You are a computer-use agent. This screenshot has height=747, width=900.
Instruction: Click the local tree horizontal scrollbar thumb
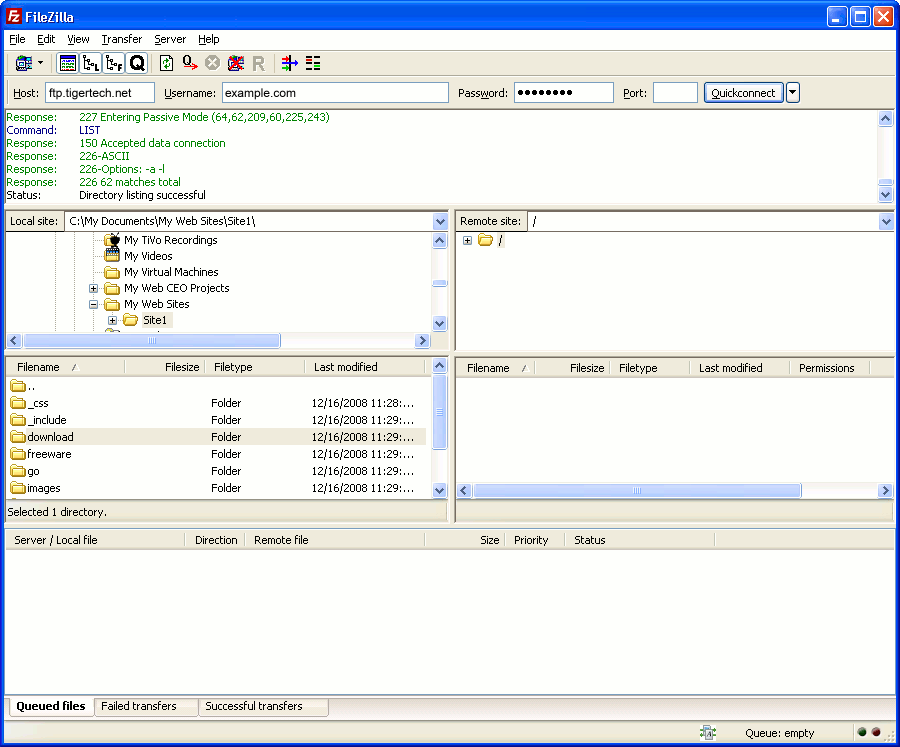tap(152, 340)
